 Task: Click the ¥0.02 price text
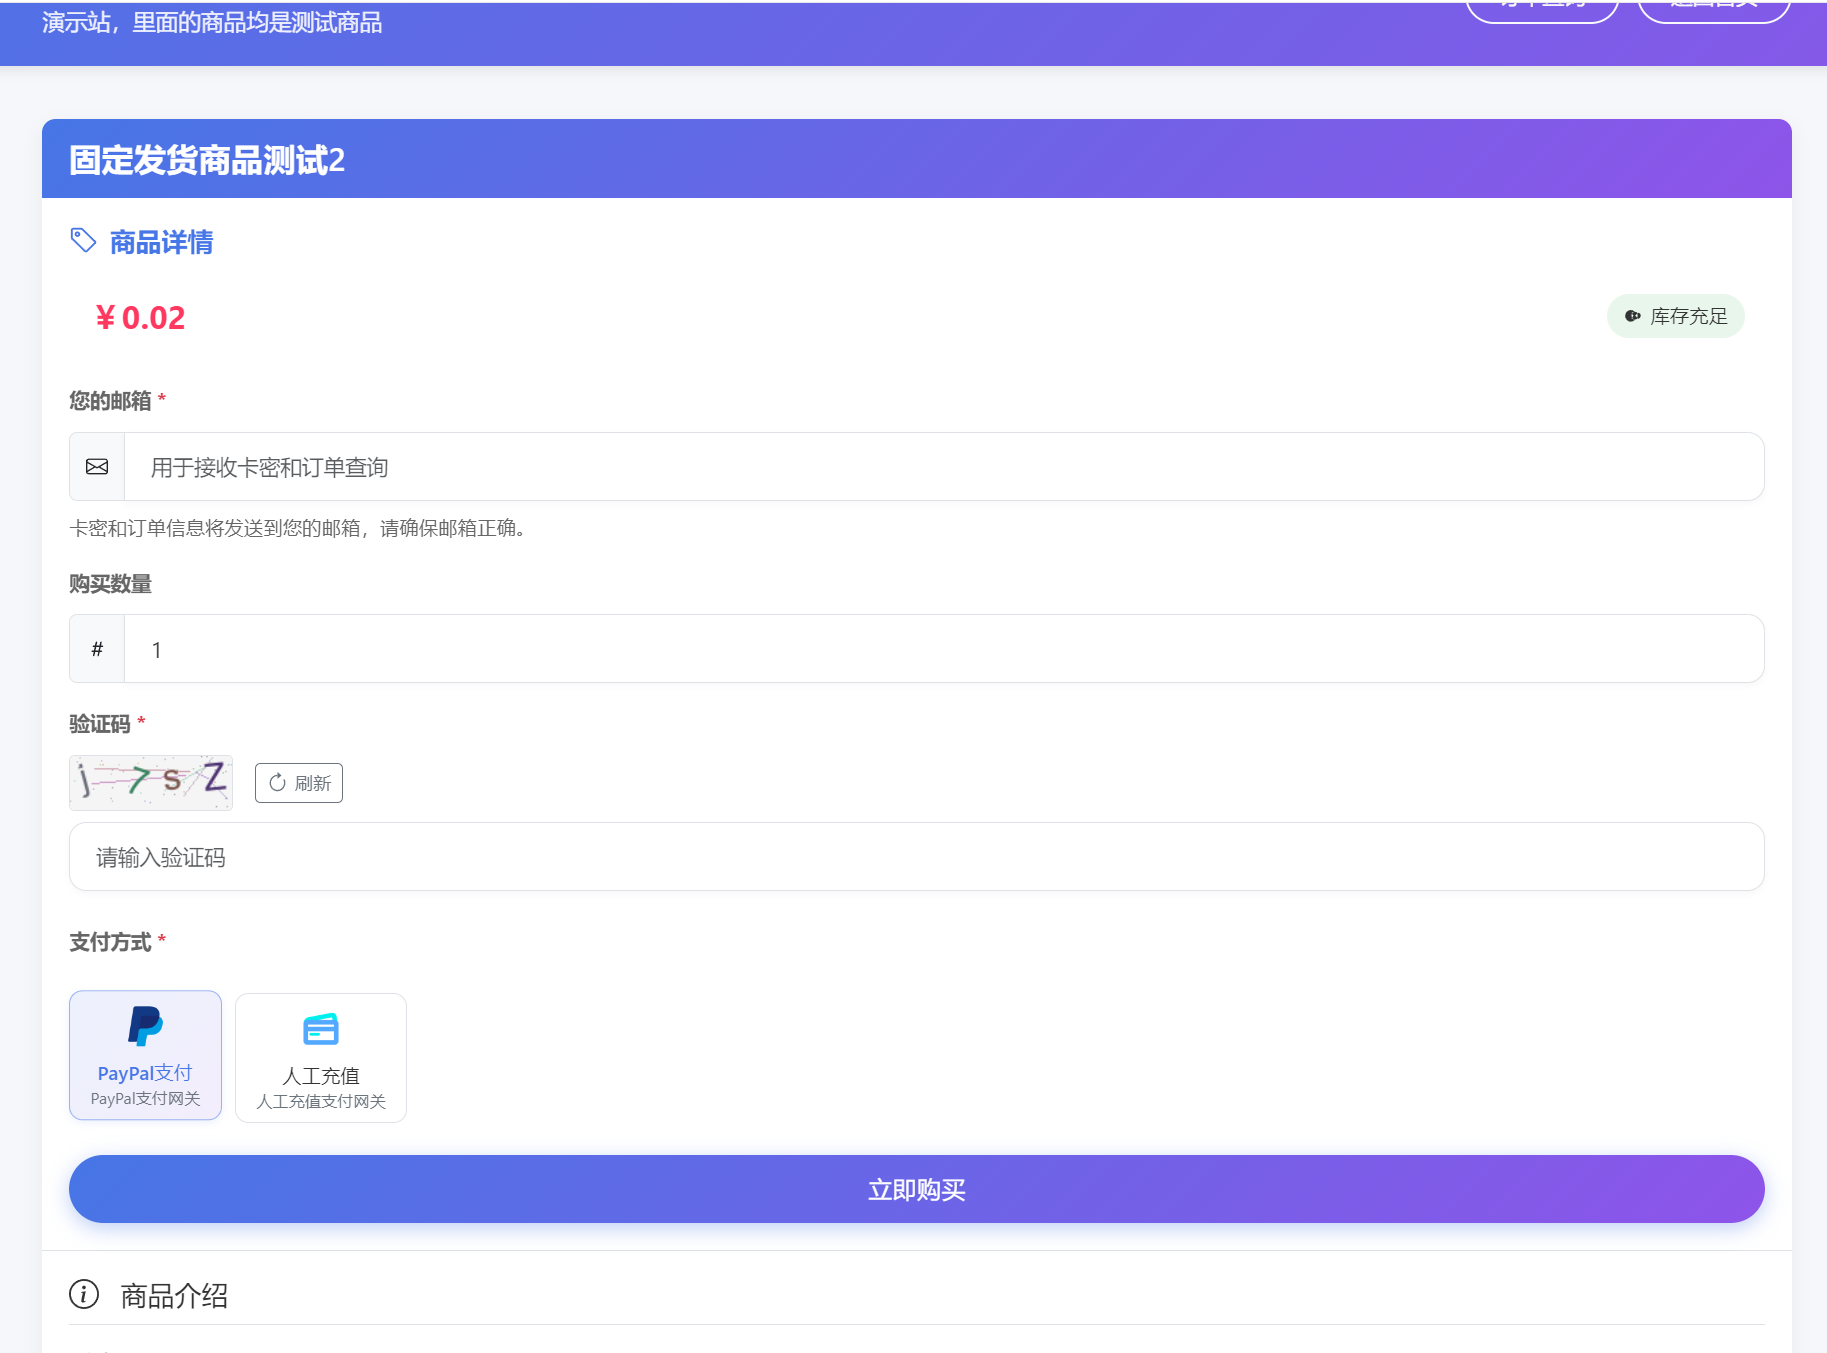pos(140,318)
